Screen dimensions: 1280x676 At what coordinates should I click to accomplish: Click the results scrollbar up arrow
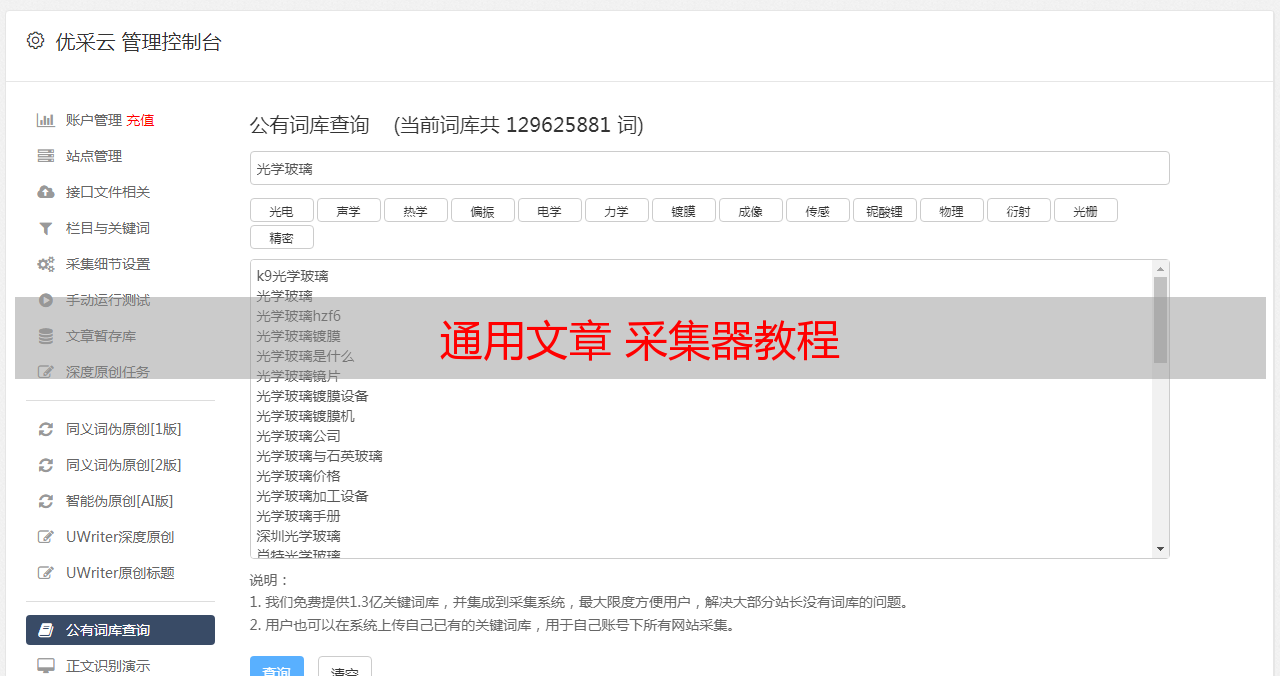tap(1160, 269)
